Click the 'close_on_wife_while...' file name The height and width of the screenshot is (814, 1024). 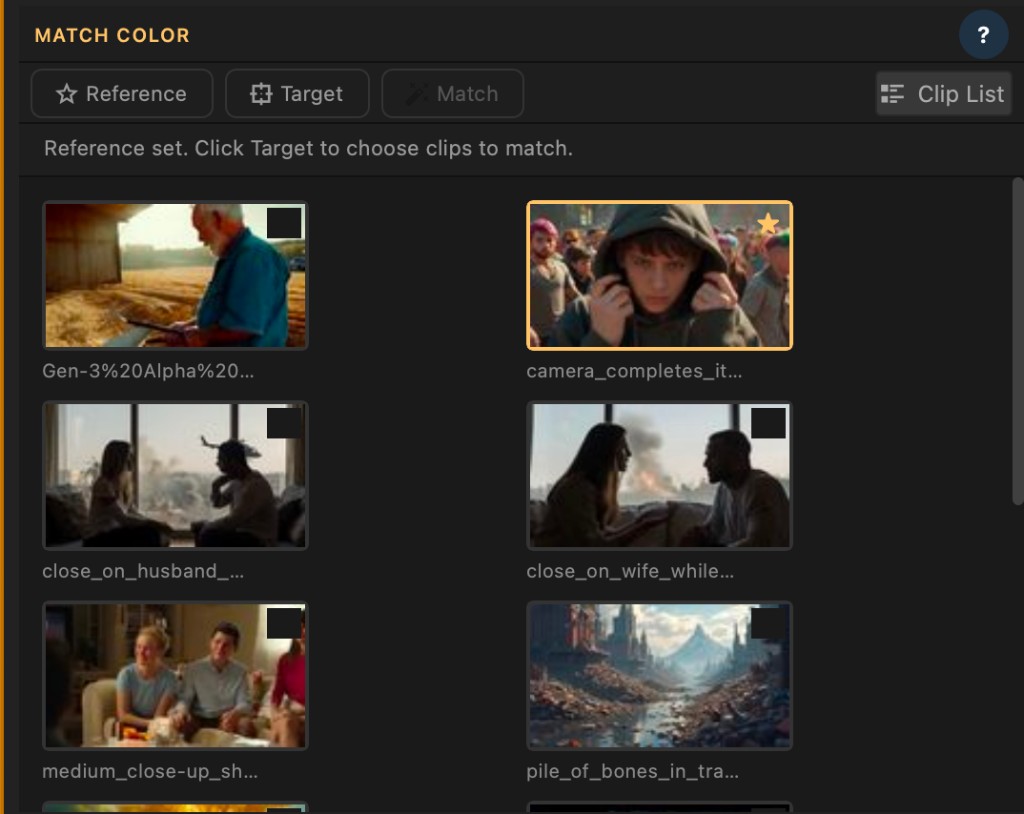tap(630, 571)
